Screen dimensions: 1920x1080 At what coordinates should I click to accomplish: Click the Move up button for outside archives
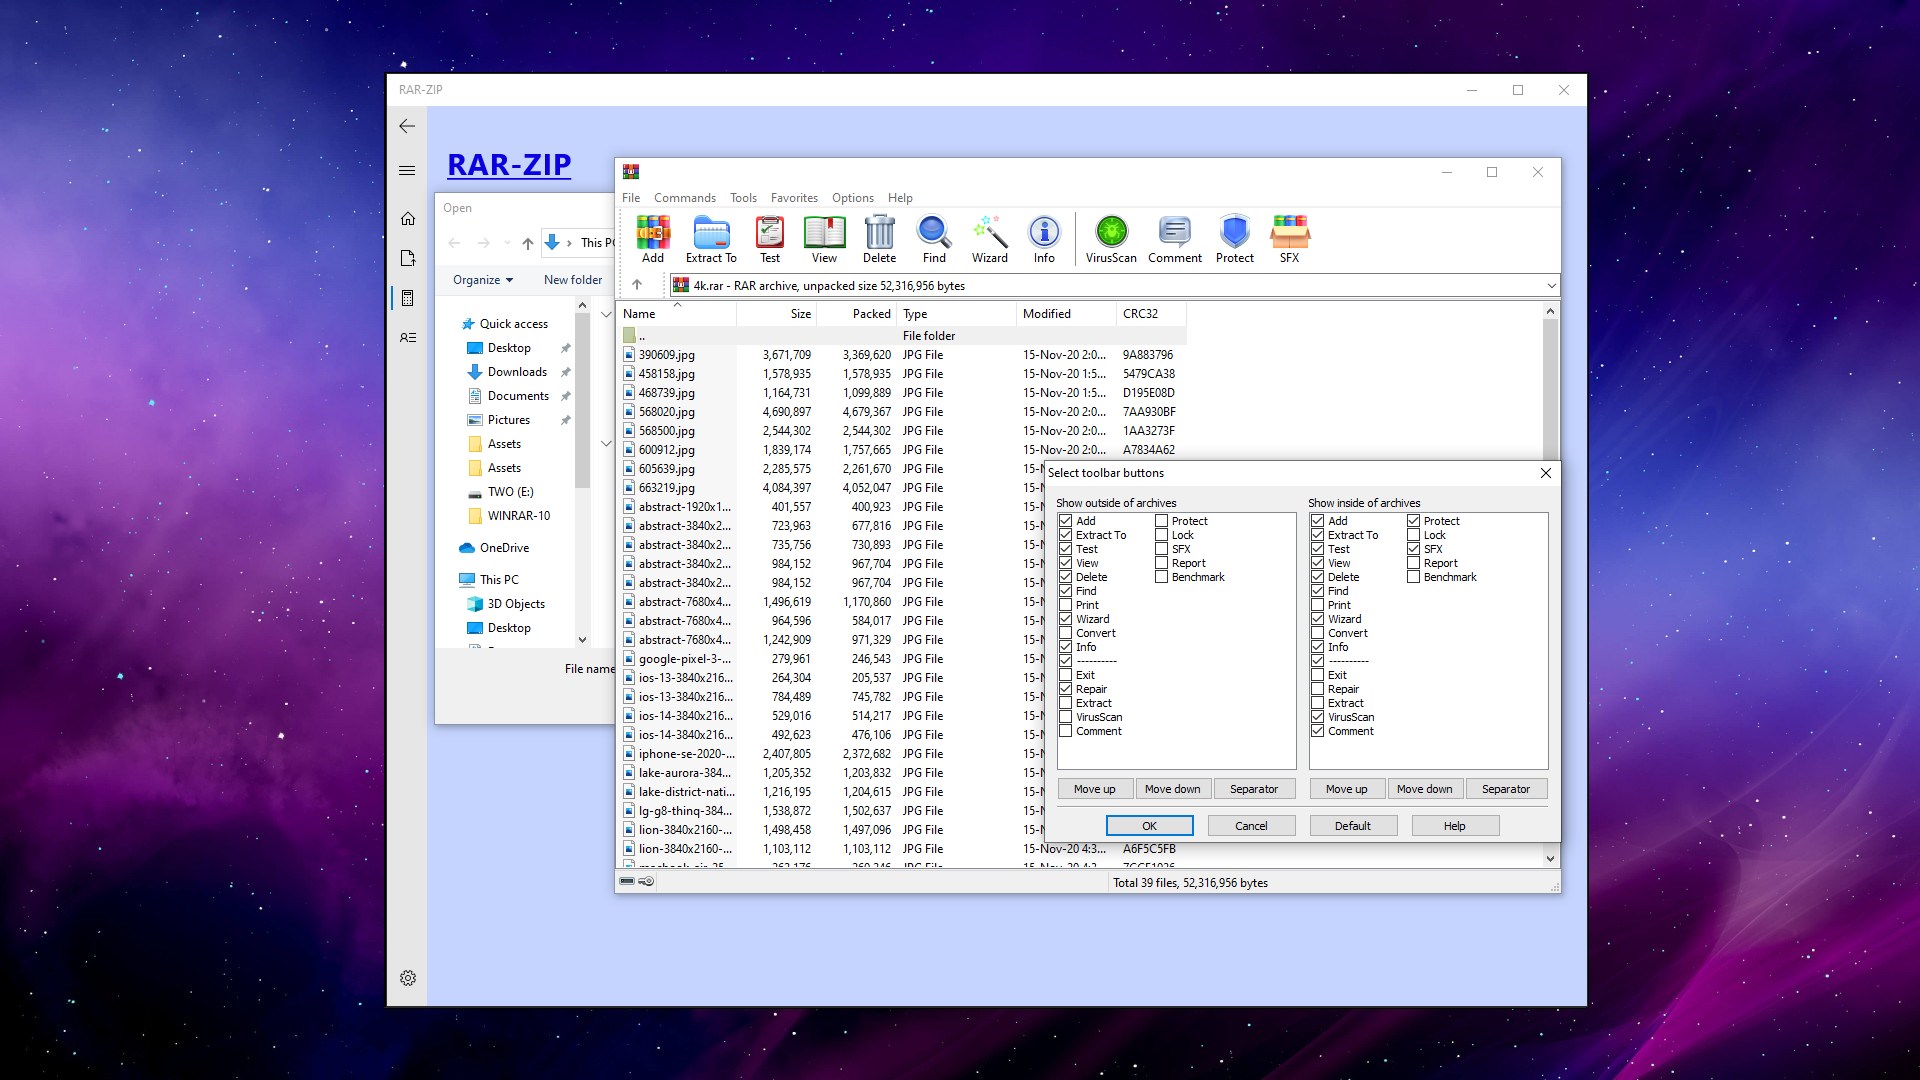click(x=1095, y=787)
